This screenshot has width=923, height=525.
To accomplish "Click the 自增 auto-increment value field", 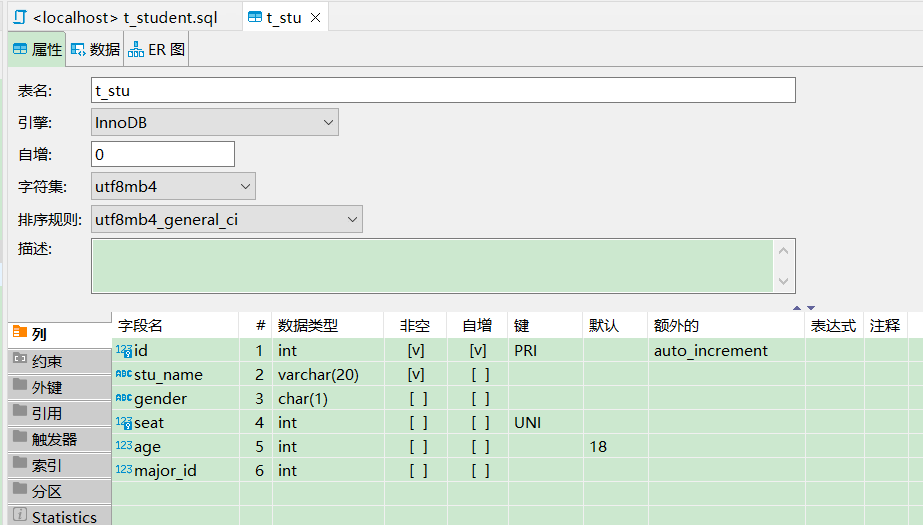I will coord(163,154).
